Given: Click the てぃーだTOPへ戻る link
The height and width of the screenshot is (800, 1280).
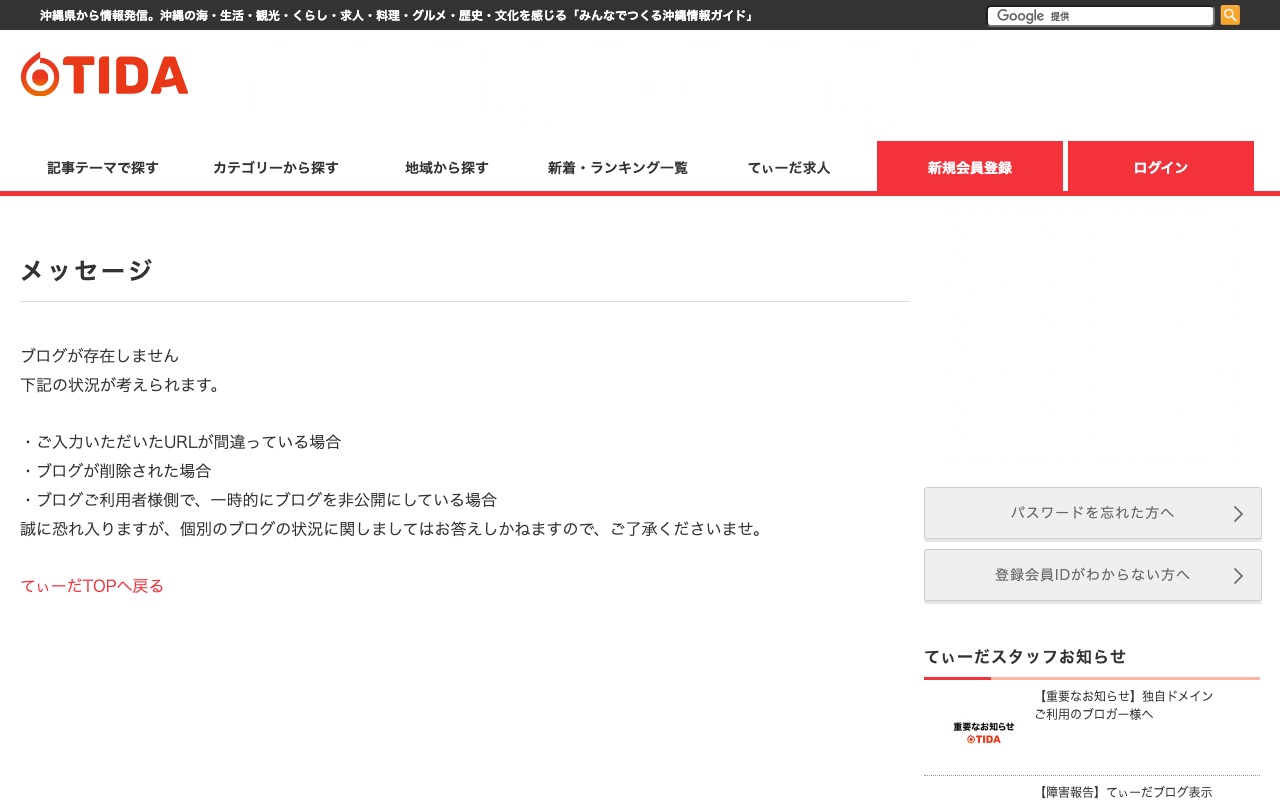Looking at the screenshot, I should 92,586.
